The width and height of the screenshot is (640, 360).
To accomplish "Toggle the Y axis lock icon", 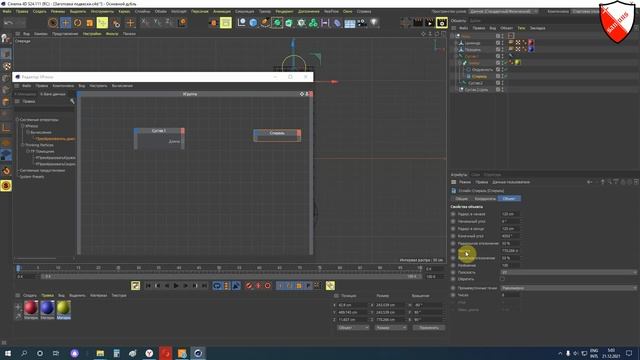I will 157,23.
